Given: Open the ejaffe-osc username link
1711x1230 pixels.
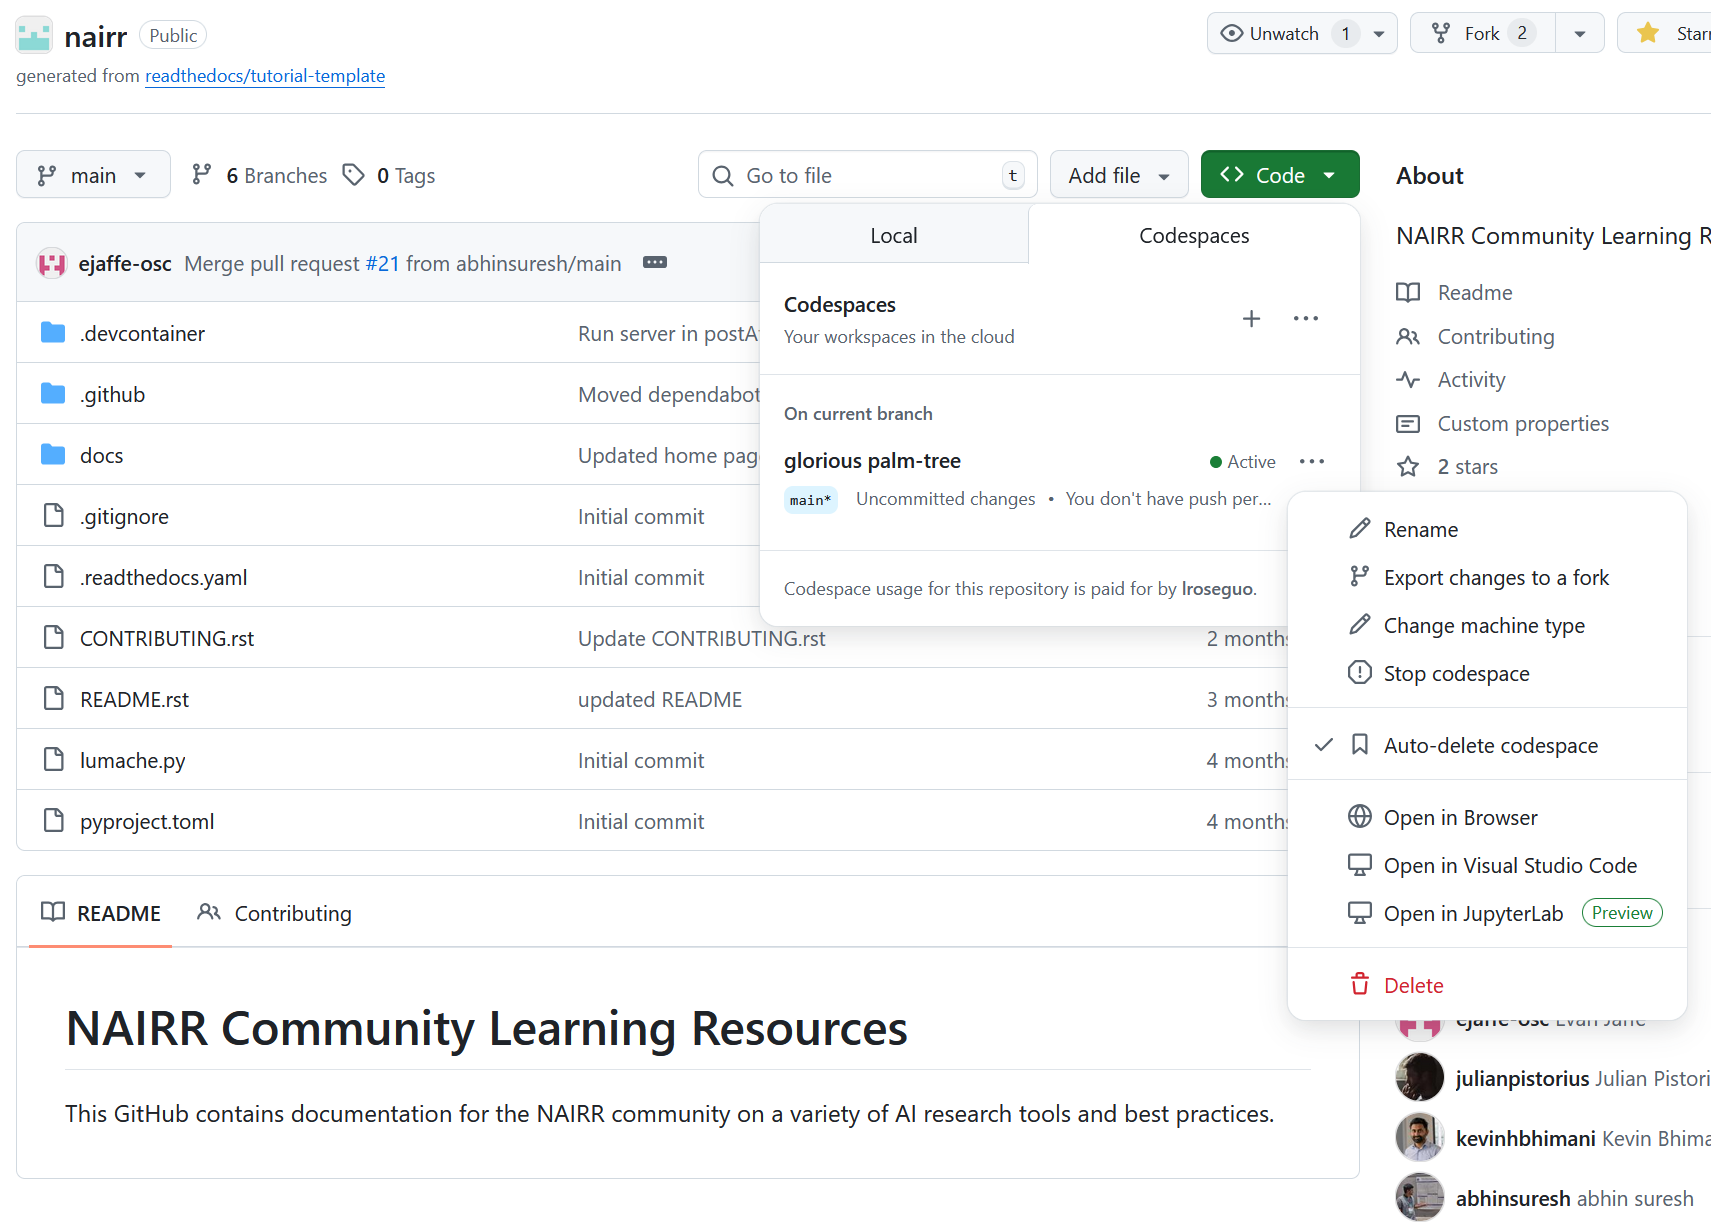Looking at the screenshot, I should click(125, 263).
